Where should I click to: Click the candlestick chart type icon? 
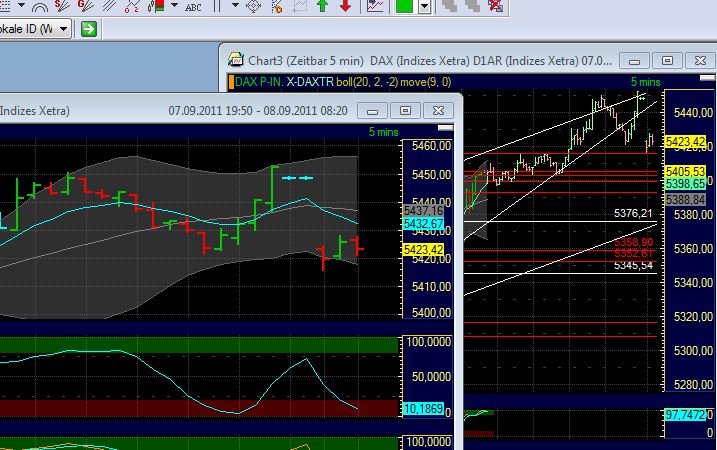click(156, 6)
